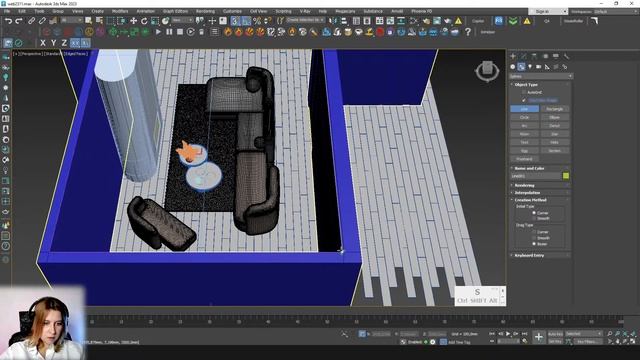640x360 pixels.
Task: Select the Cameras category icon
Action: tap(538, 67)
